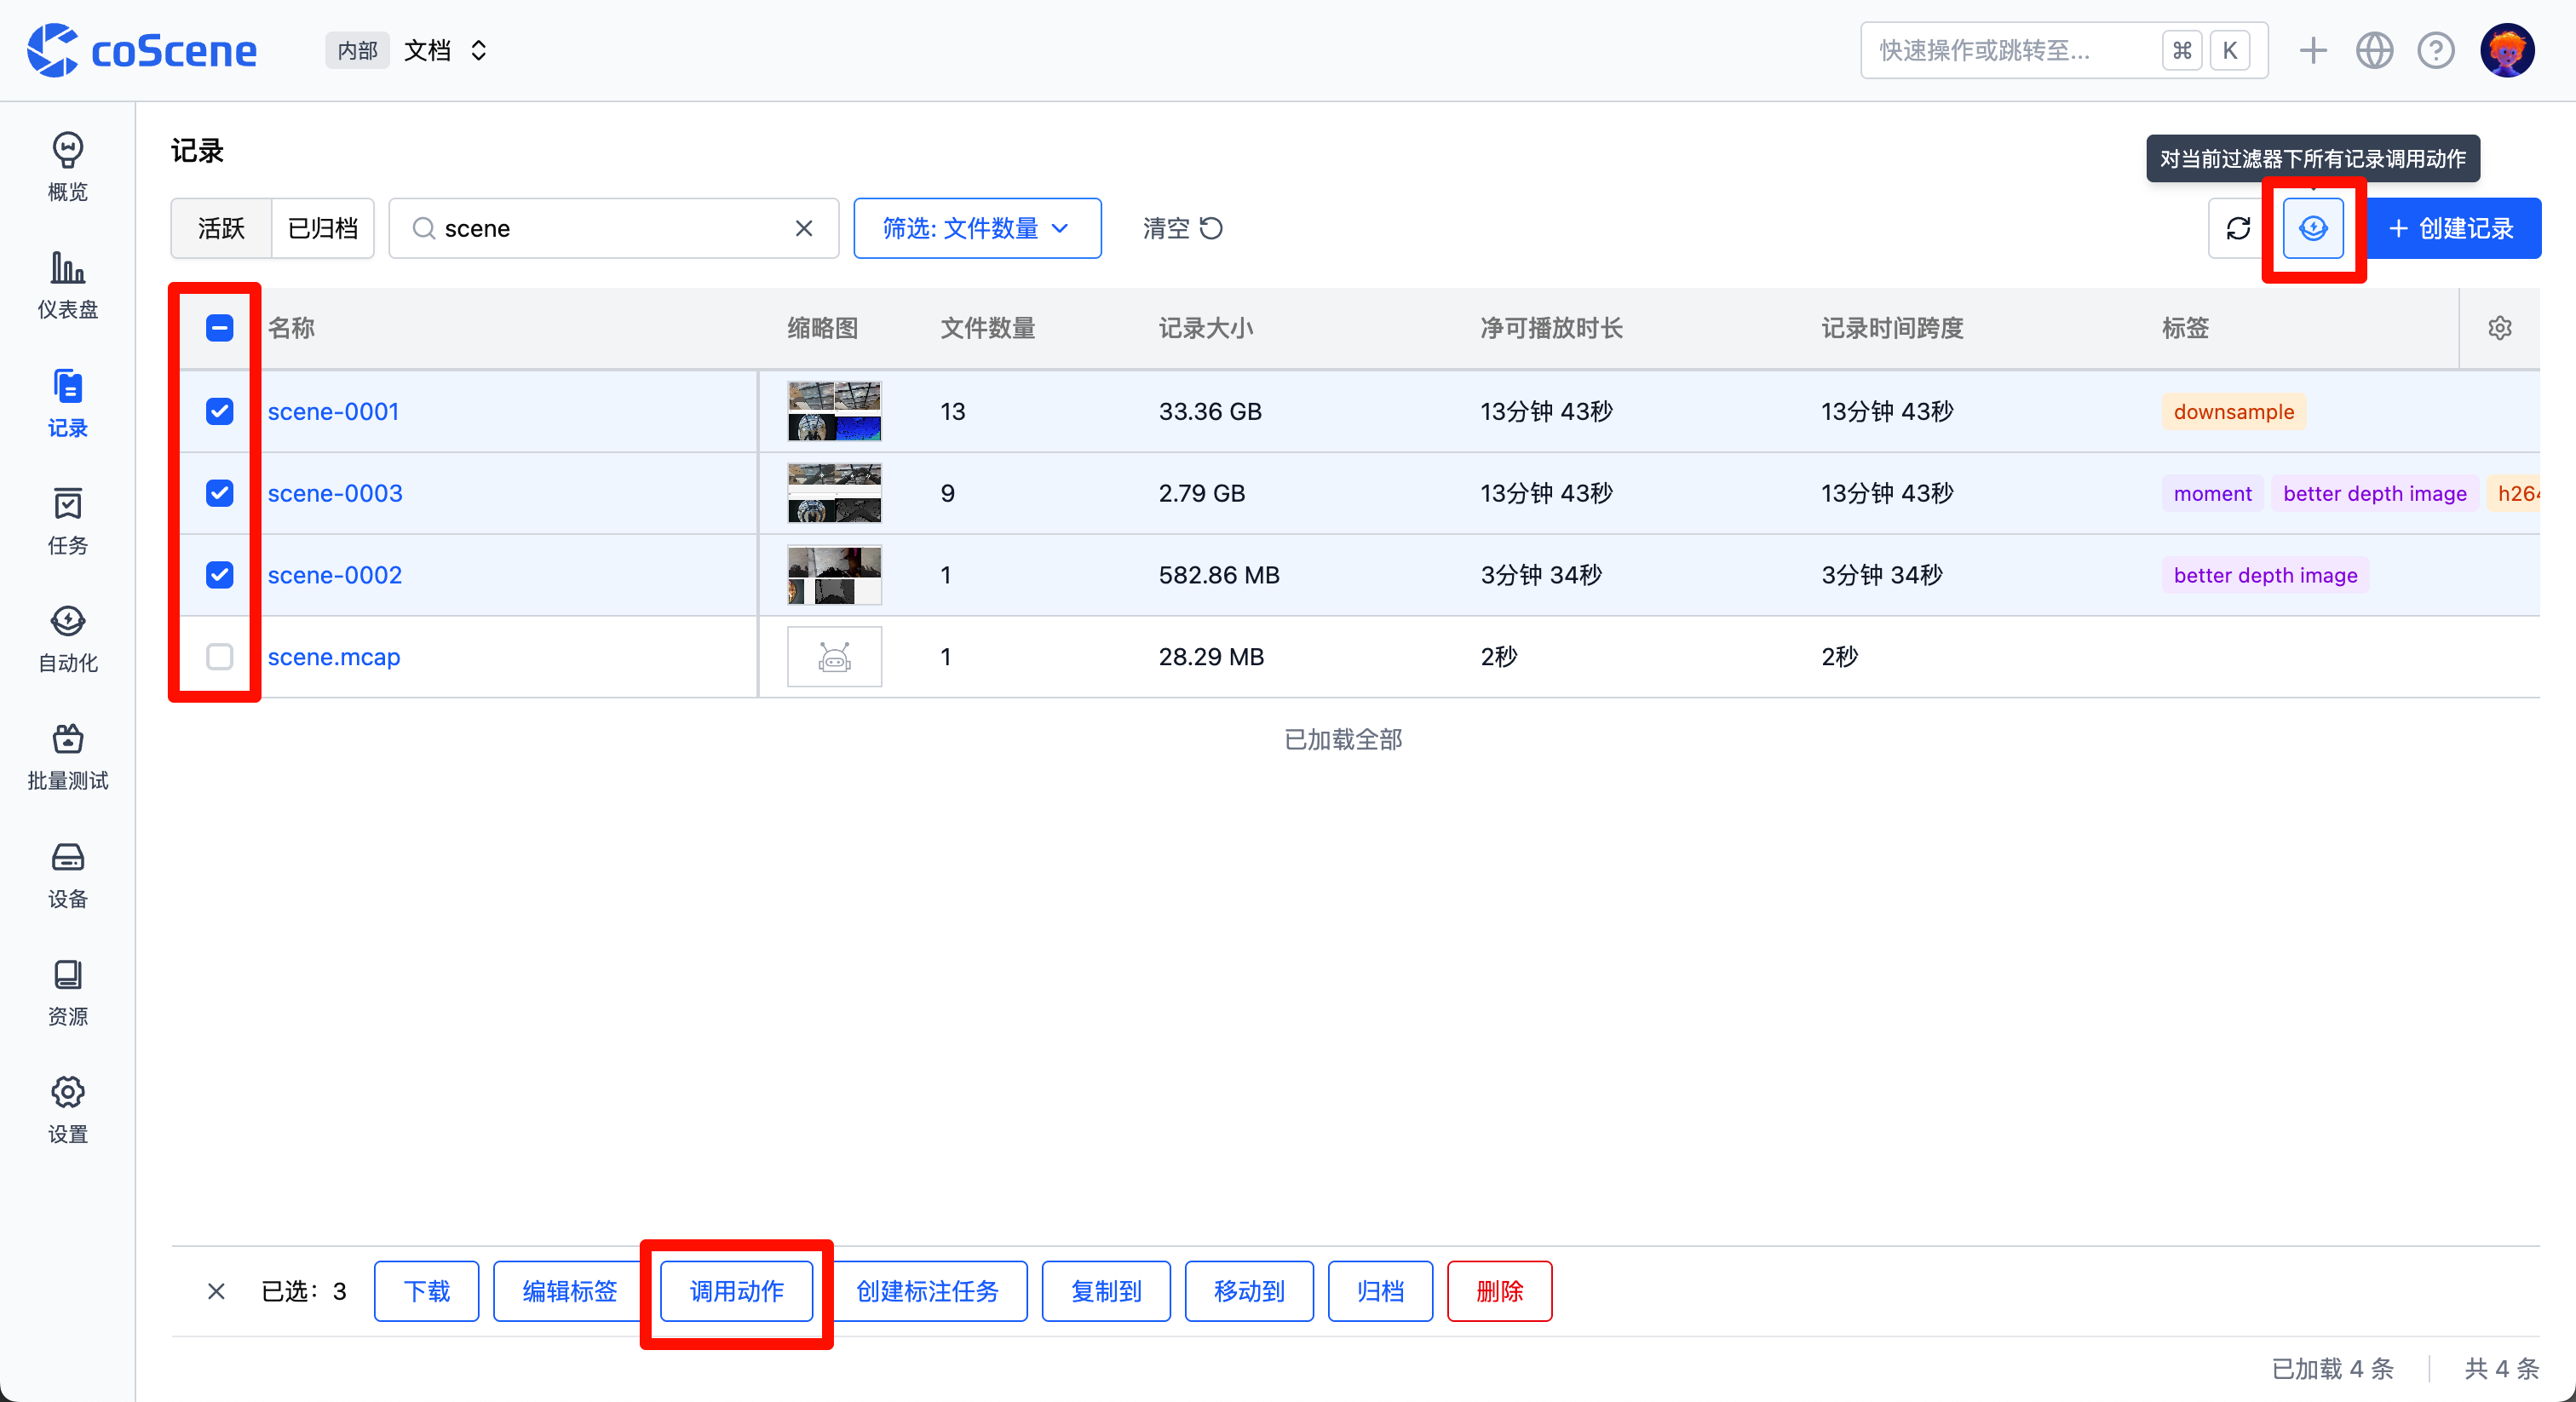Check the scene.mcap row checkbox

point(220,657)
